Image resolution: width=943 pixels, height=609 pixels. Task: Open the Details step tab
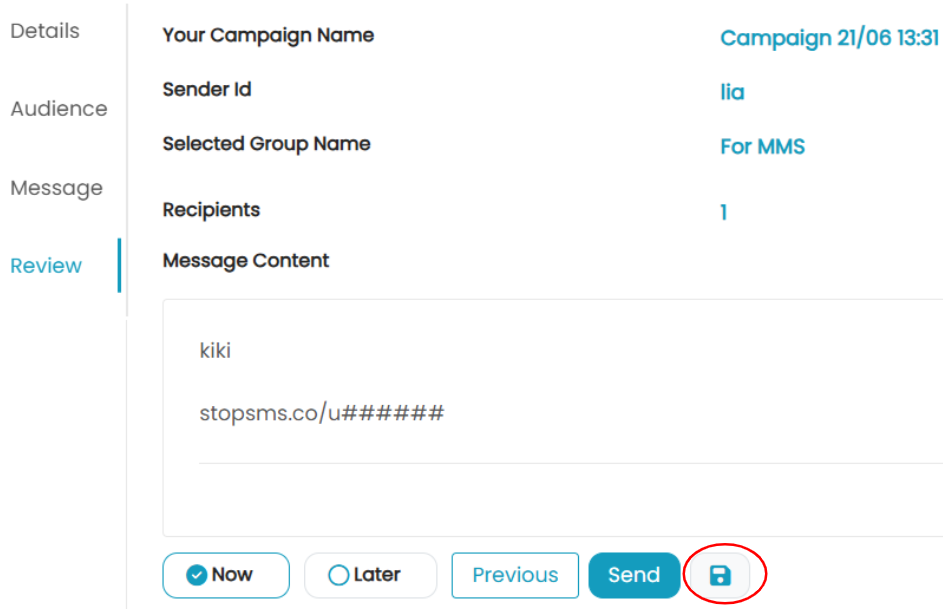(45, 31)
